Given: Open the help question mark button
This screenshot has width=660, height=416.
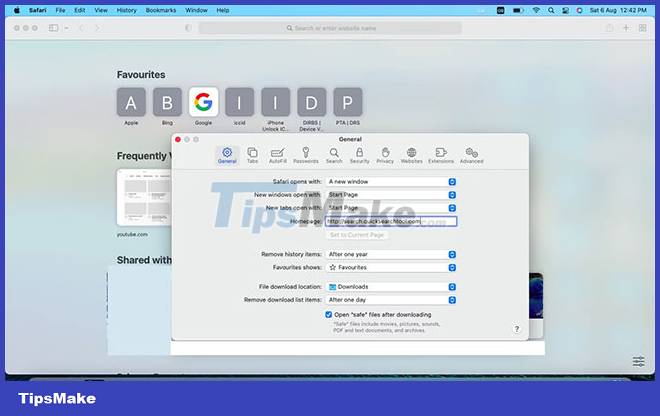Looking at the screenshot, I should [x=517, y=329].
